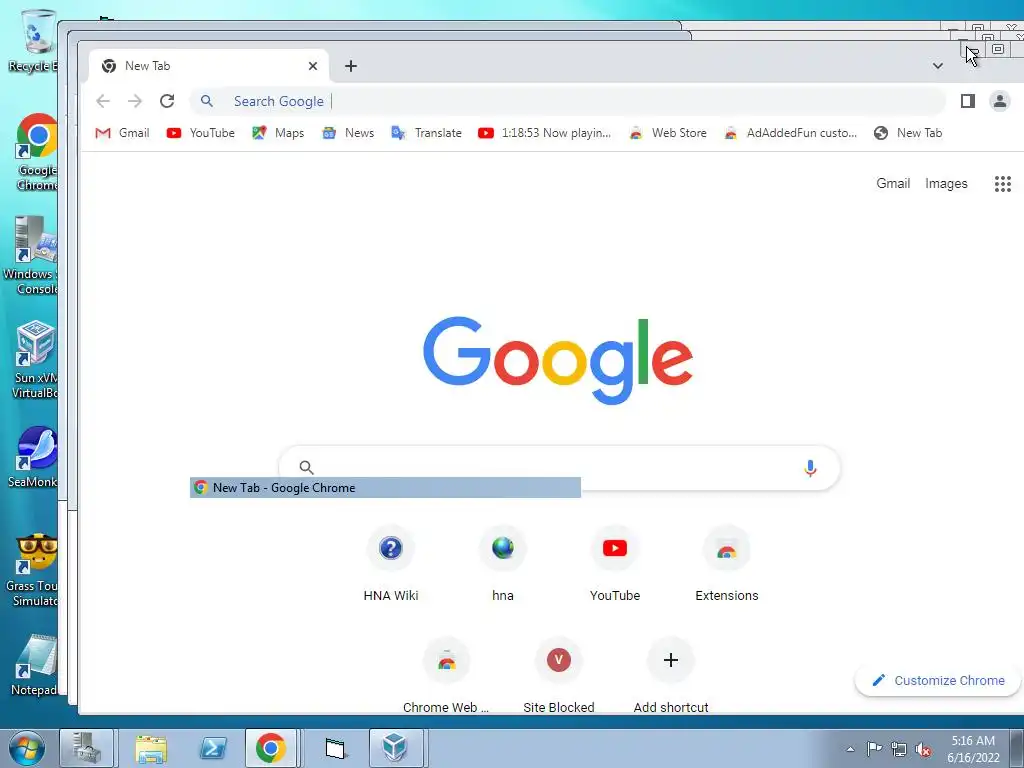Select the SeaMonkey desktop shortcut

coord(33,457)
